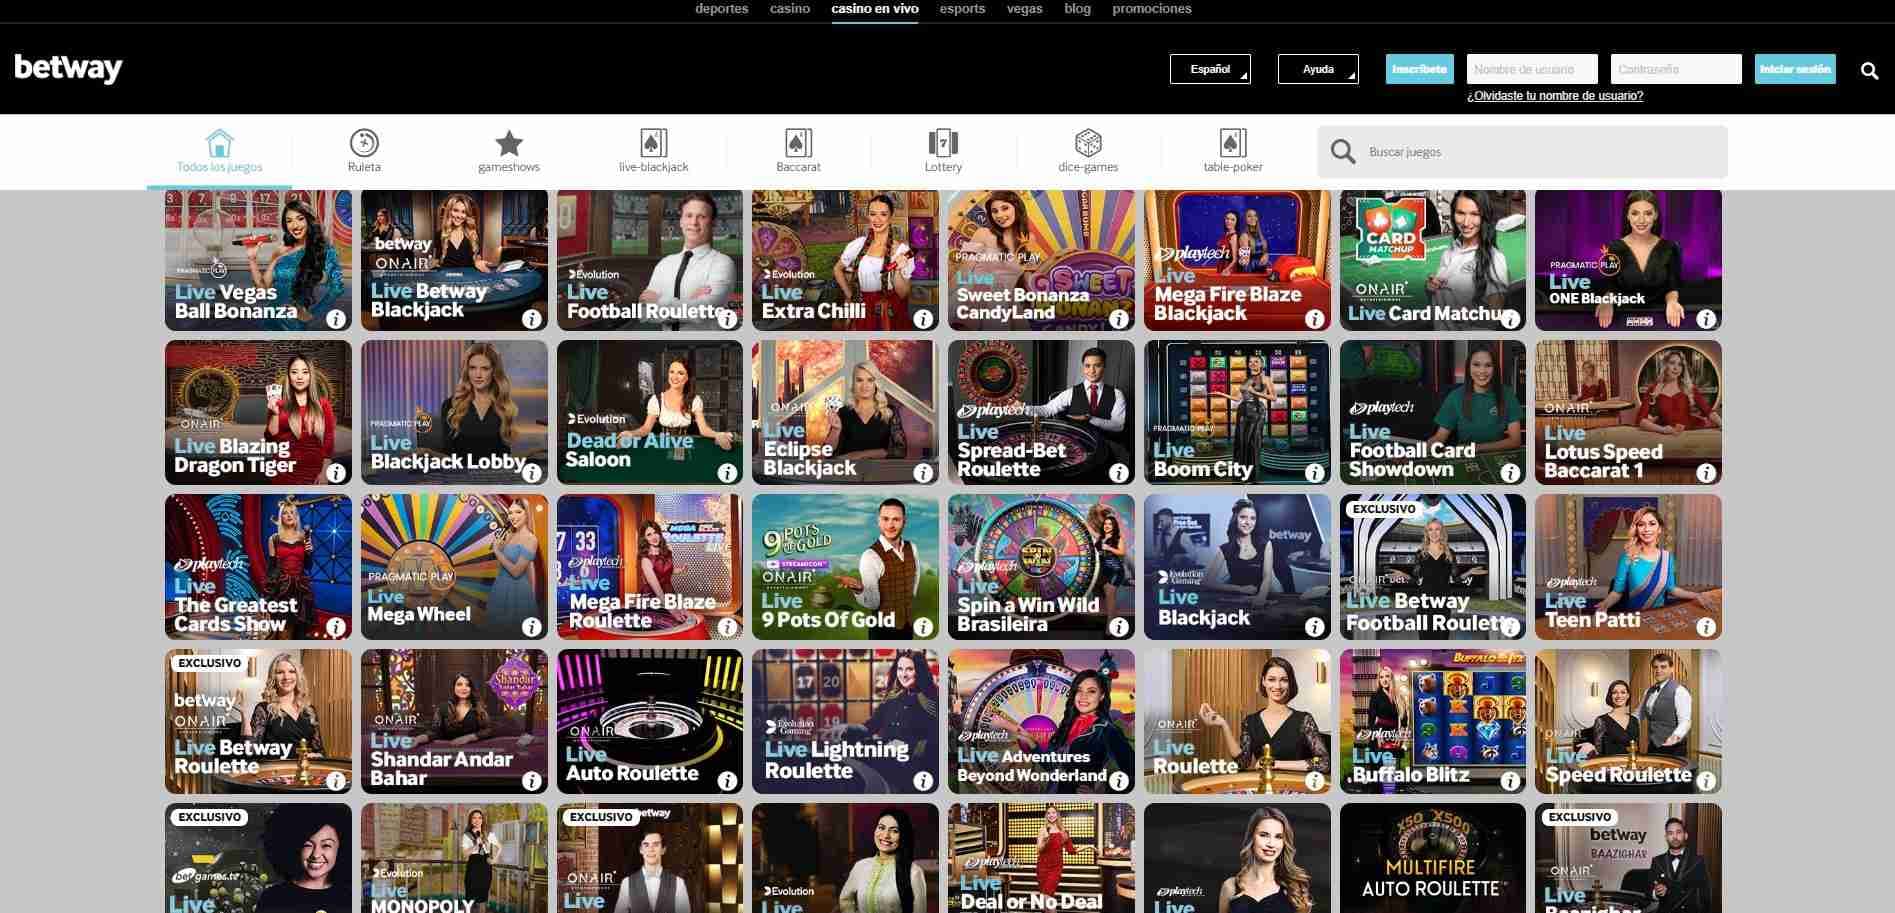Switch to the casino en vivo tab
This screenshot has height=913, width=1895.
tap(874, 8)
